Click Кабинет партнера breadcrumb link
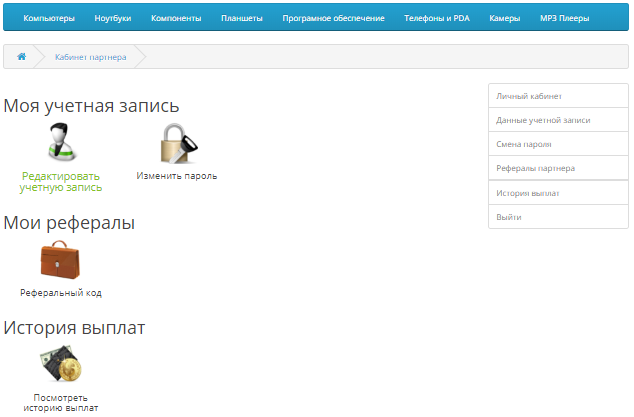This screenshot has height=417, width=634. (97, 57)
